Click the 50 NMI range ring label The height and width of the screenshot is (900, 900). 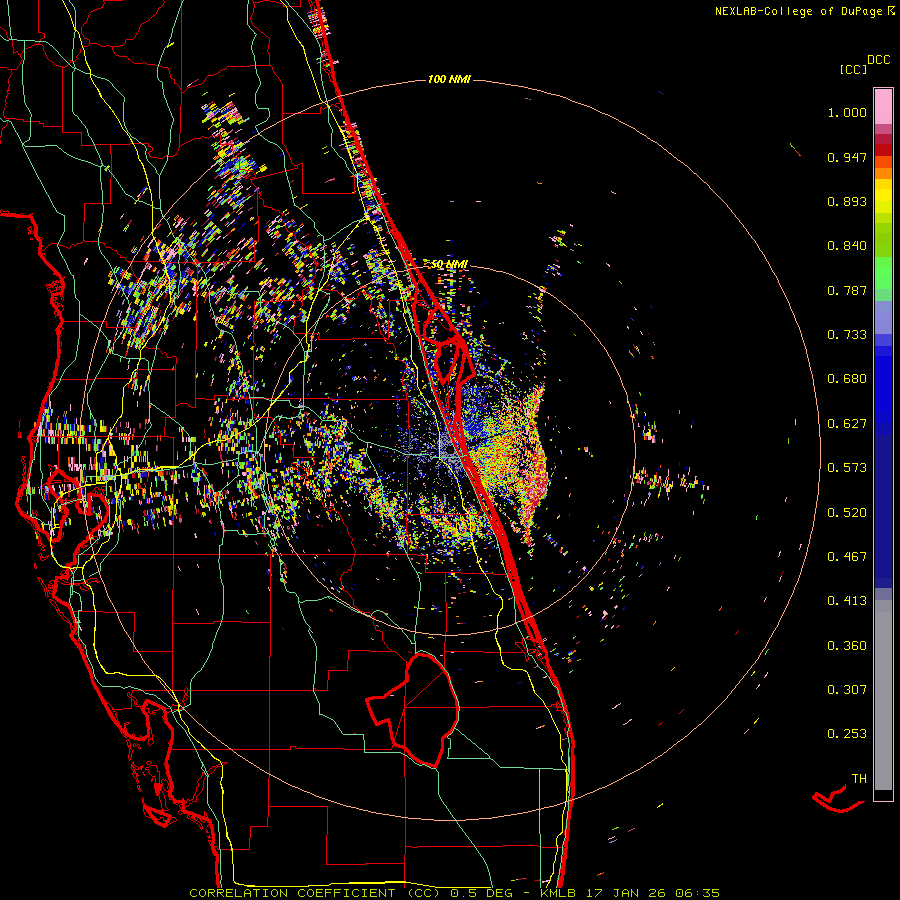(x=449, y=264)
